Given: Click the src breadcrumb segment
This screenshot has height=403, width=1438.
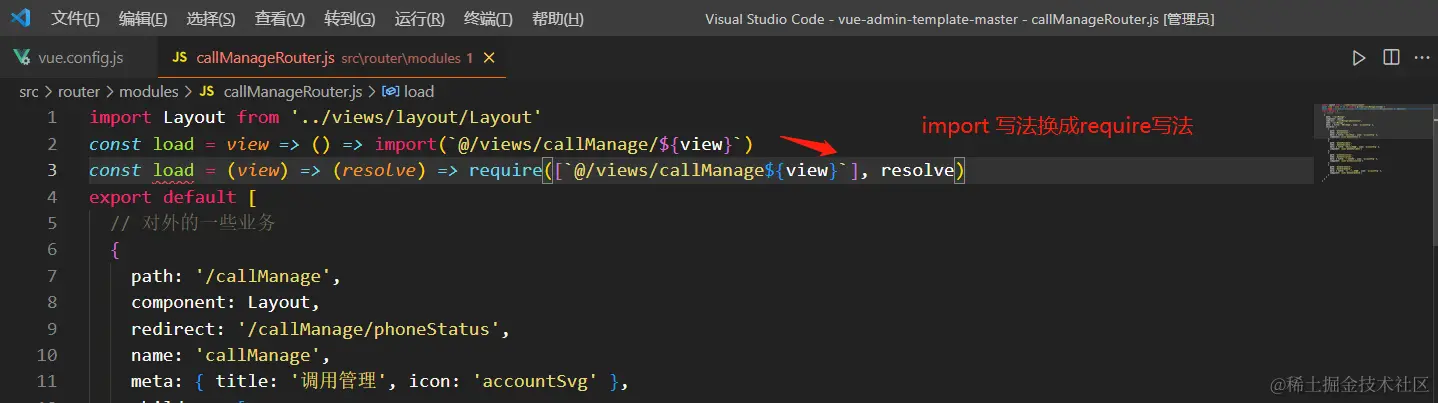Looking at the screenshot, I should [29, 91].
